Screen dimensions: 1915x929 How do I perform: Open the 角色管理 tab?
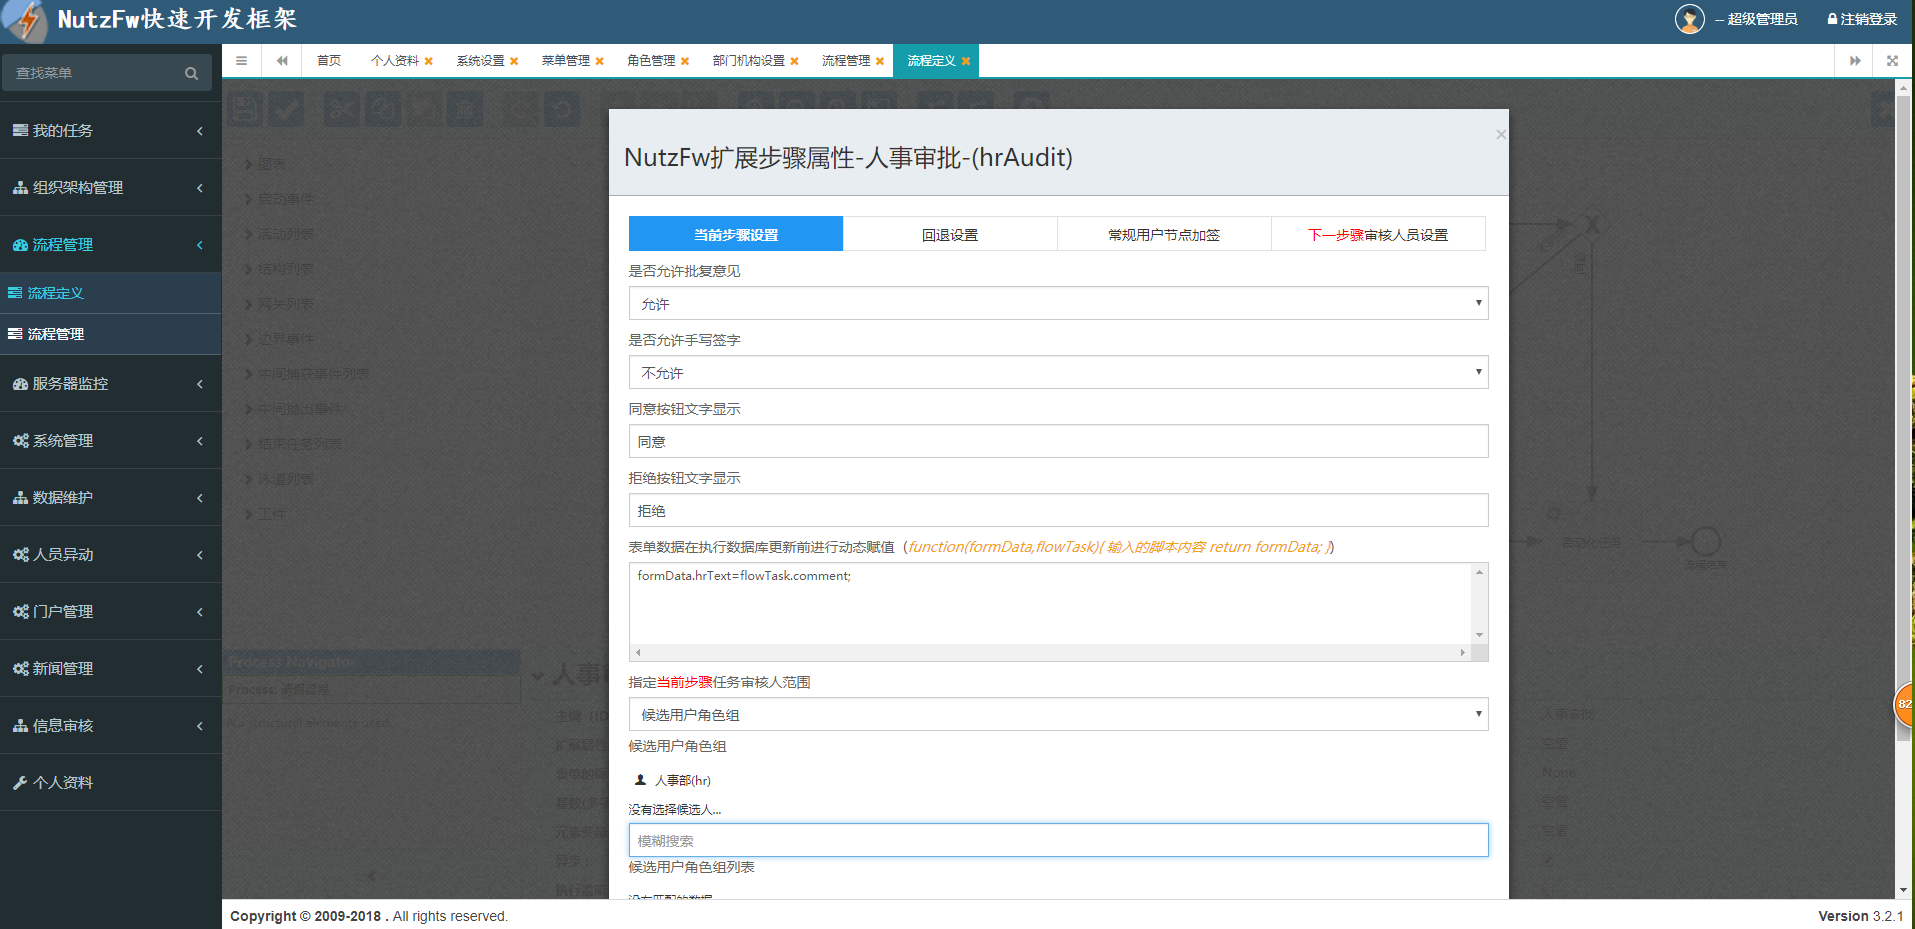[x=651, y=61]
